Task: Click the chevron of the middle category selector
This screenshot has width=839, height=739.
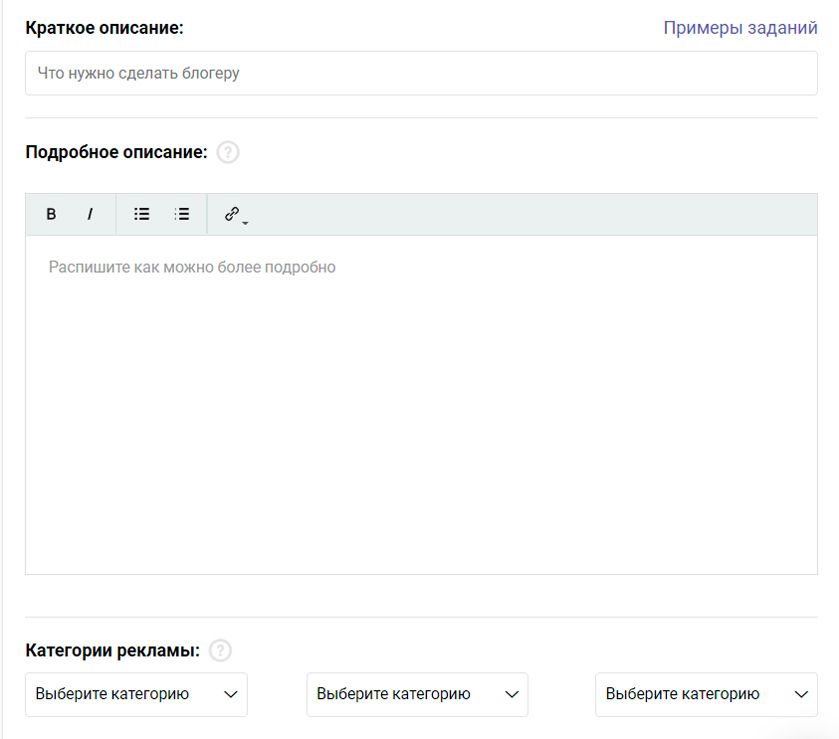Action: click(512, 694)
